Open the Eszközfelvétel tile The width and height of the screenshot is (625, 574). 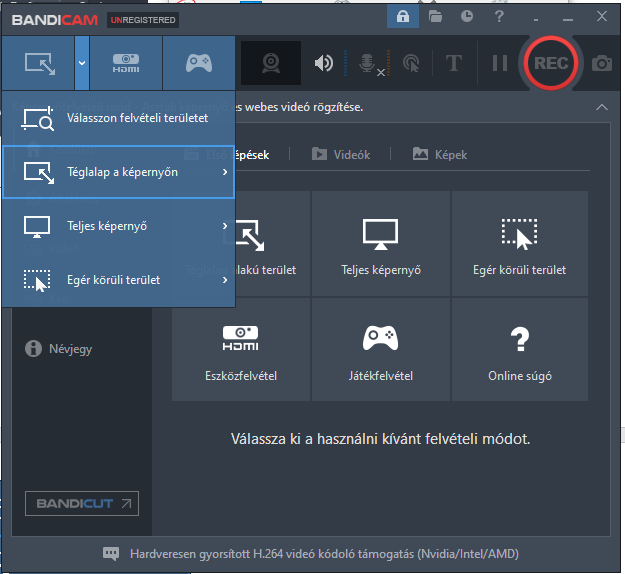pos(241,350)
